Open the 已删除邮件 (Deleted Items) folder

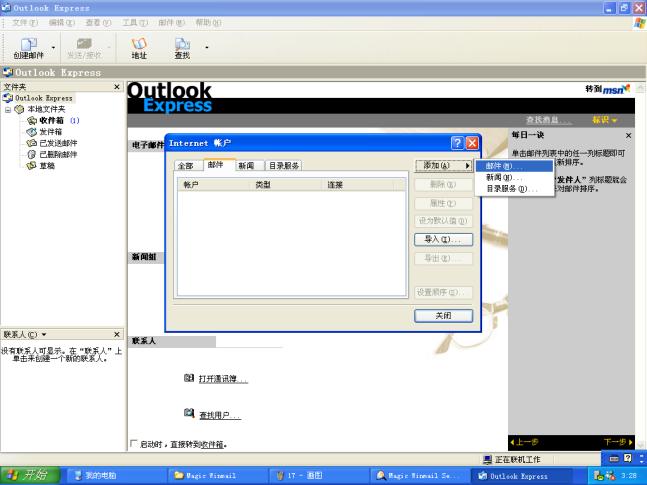[57, 154]
